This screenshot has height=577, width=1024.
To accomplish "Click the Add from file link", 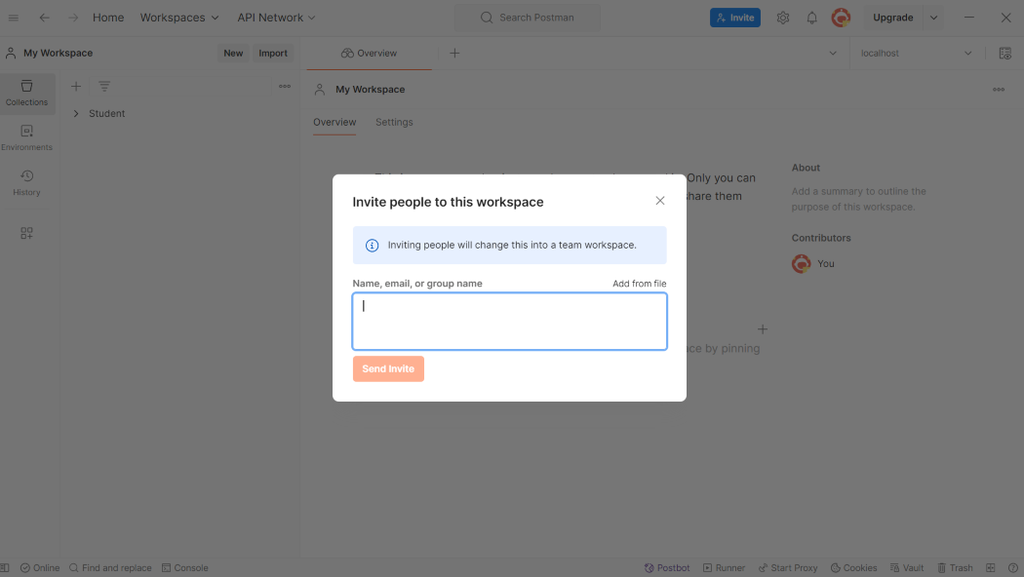I will 639,284.
